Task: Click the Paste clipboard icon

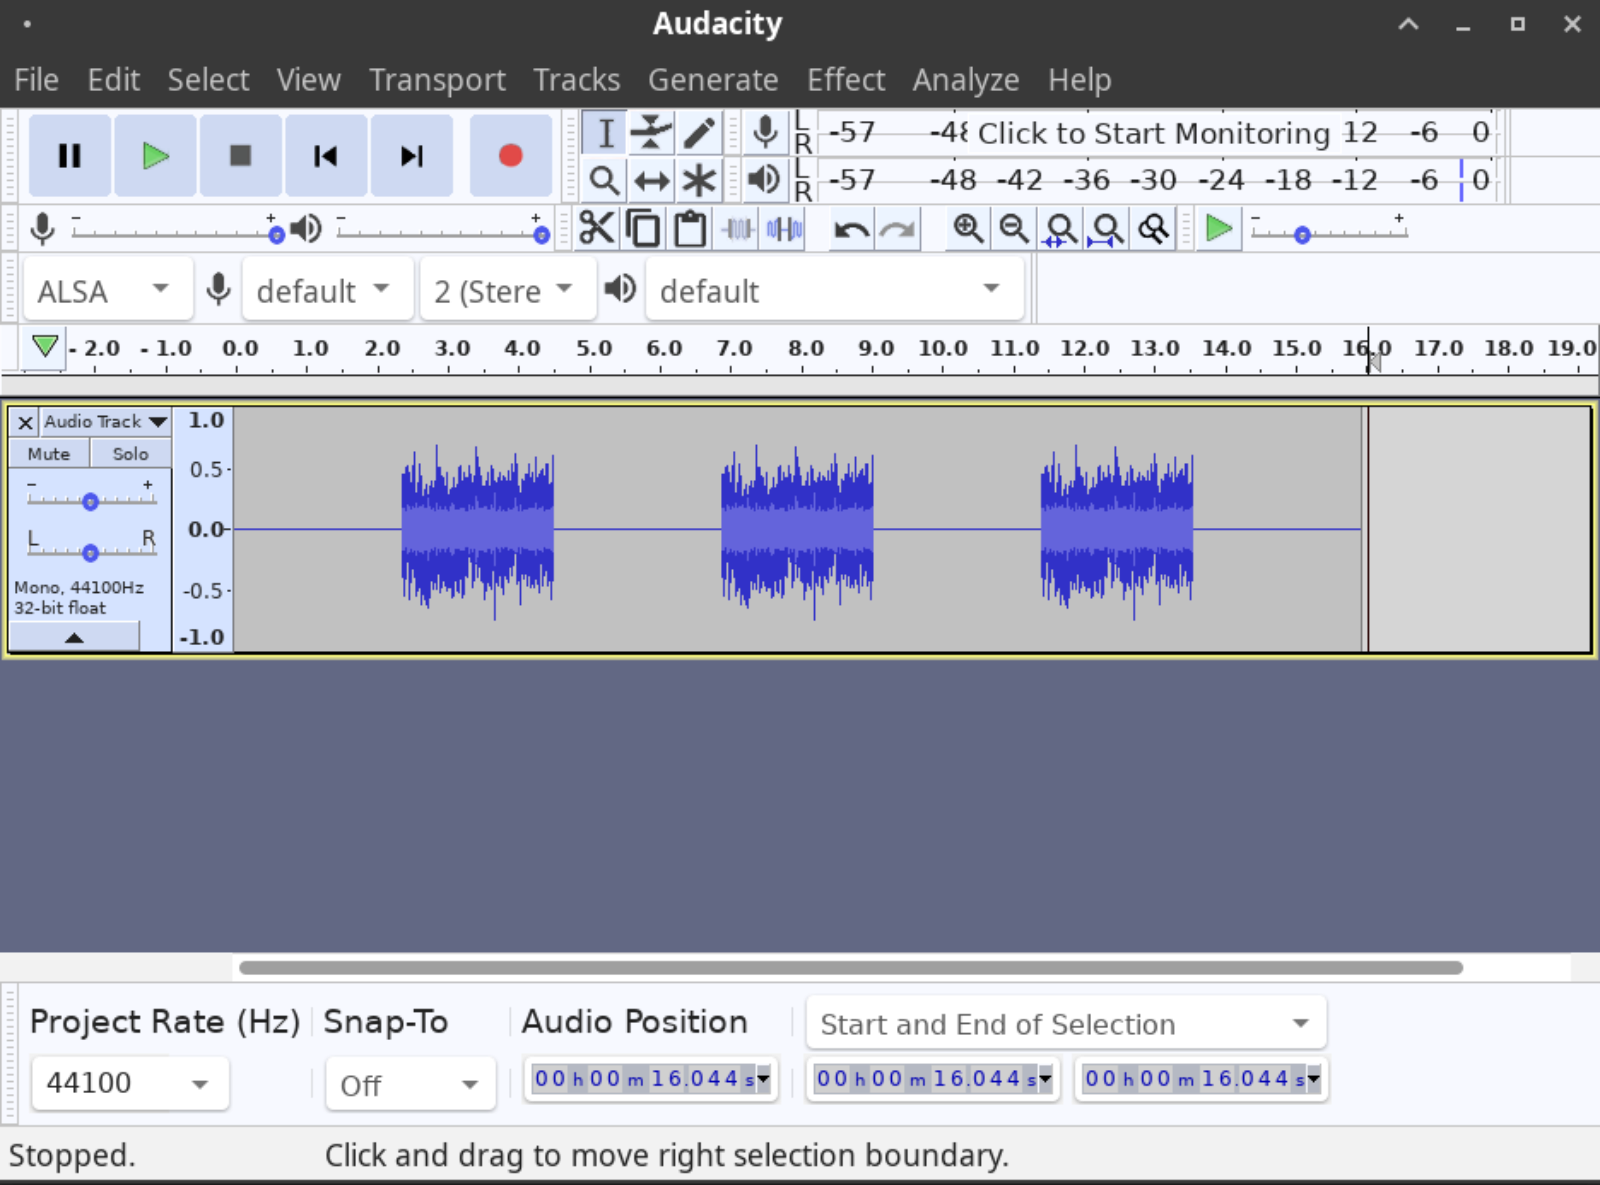Action: click(x=690, y=229)
